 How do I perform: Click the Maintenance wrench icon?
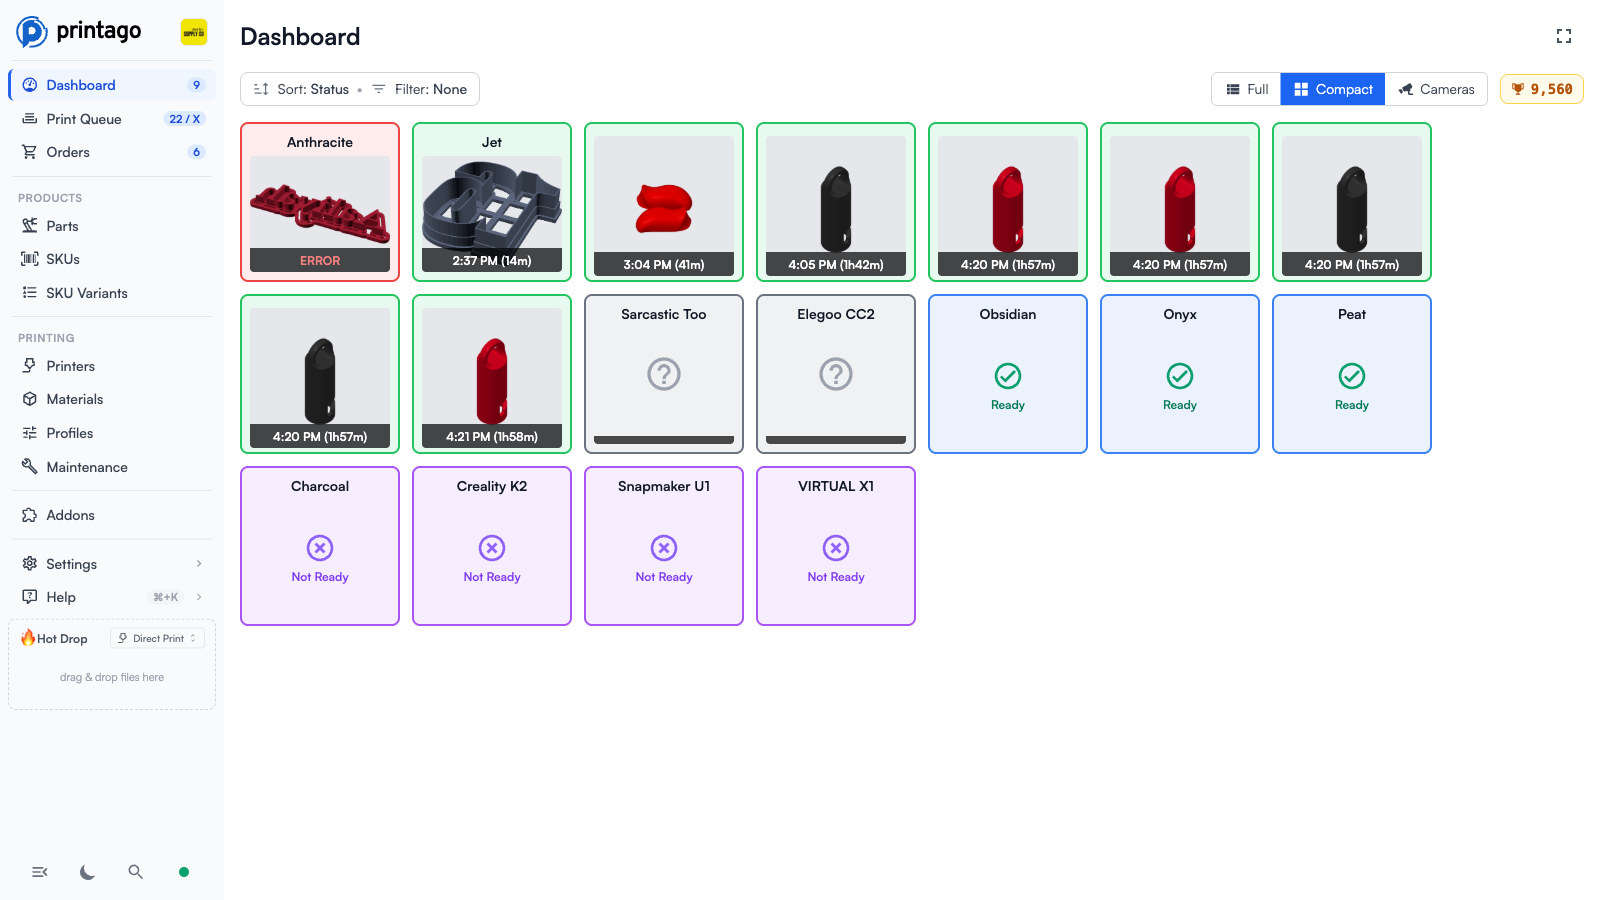tap(30, 467)
